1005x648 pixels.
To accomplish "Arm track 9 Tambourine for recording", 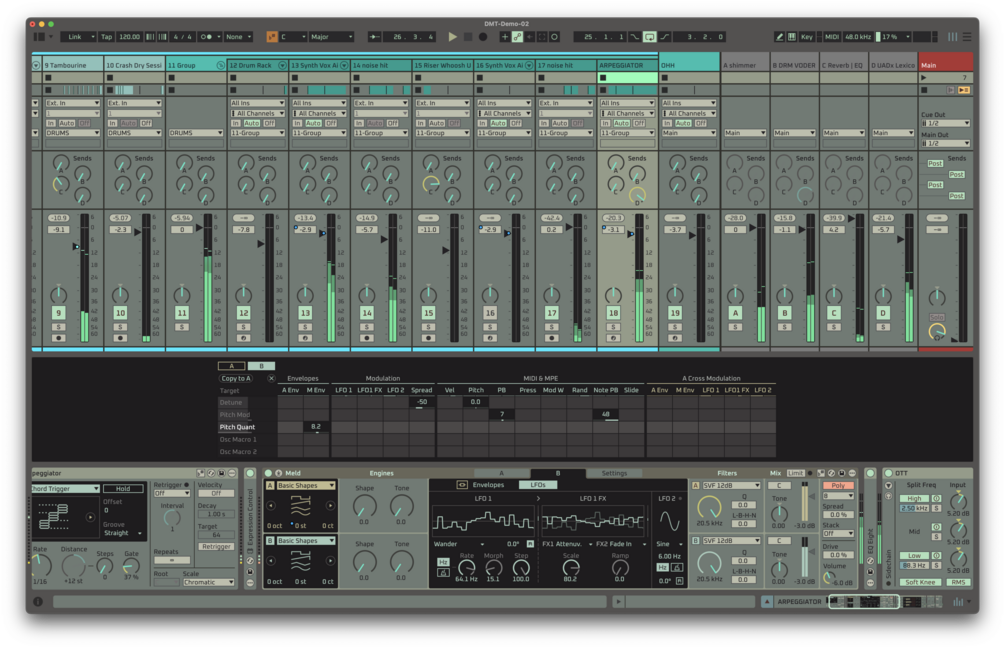I will (58, 338).
